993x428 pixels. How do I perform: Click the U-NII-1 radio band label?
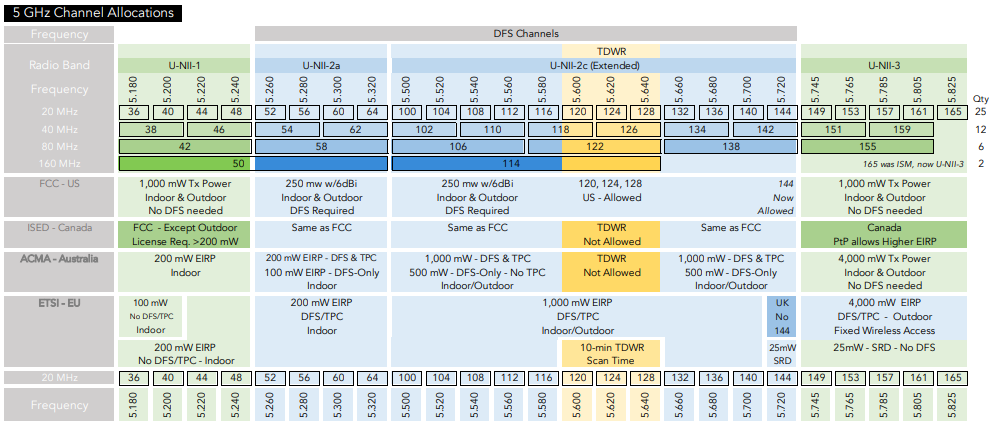(x=184, y=65)
